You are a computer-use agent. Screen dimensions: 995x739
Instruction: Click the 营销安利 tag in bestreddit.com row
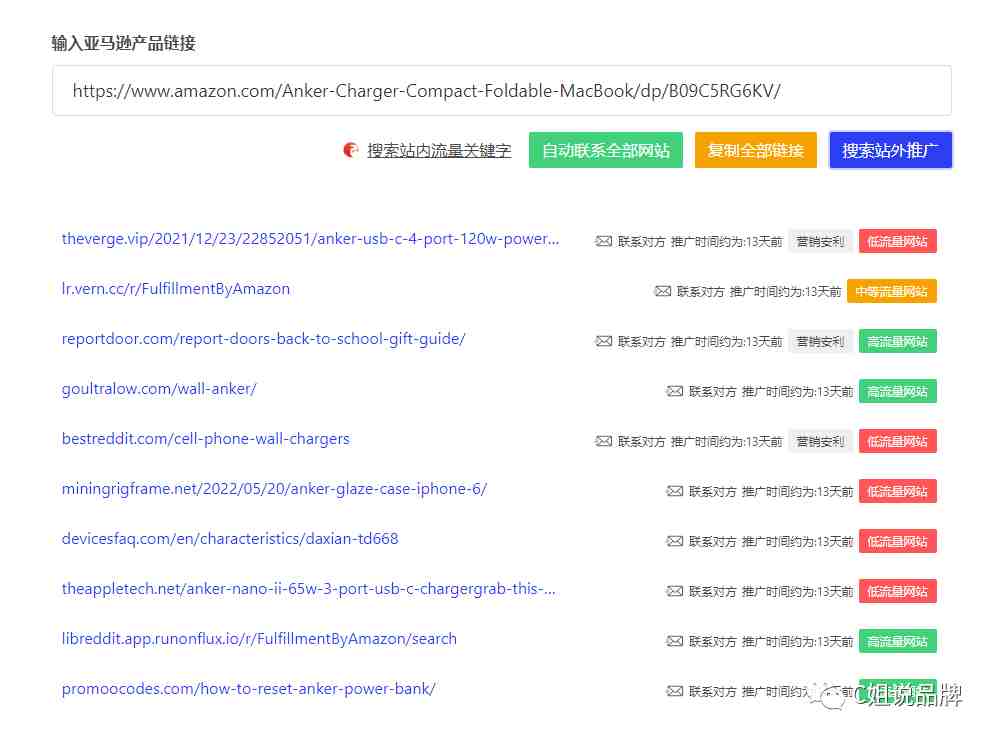pyautogui.click(x=820, y=441)
